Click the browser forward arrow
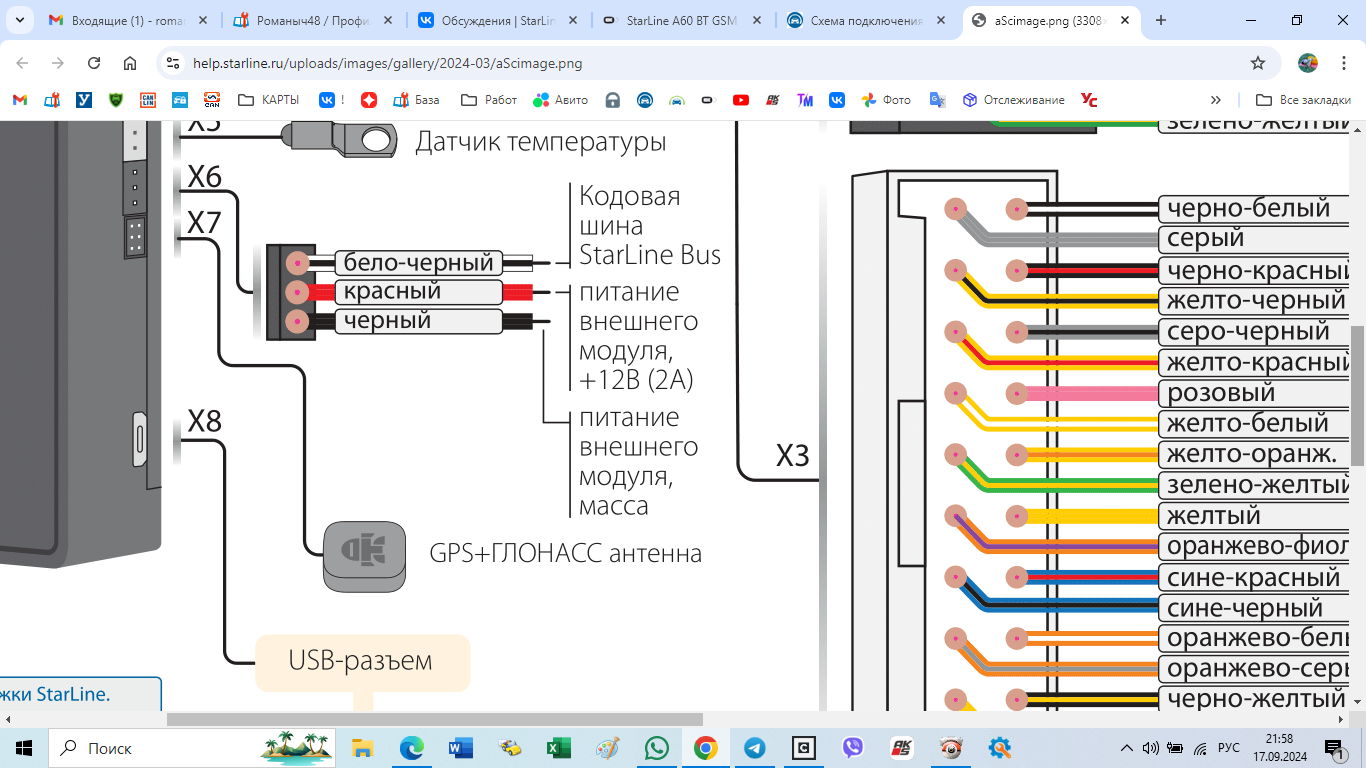The image size is (1366, 768). [x=58, y=63]
